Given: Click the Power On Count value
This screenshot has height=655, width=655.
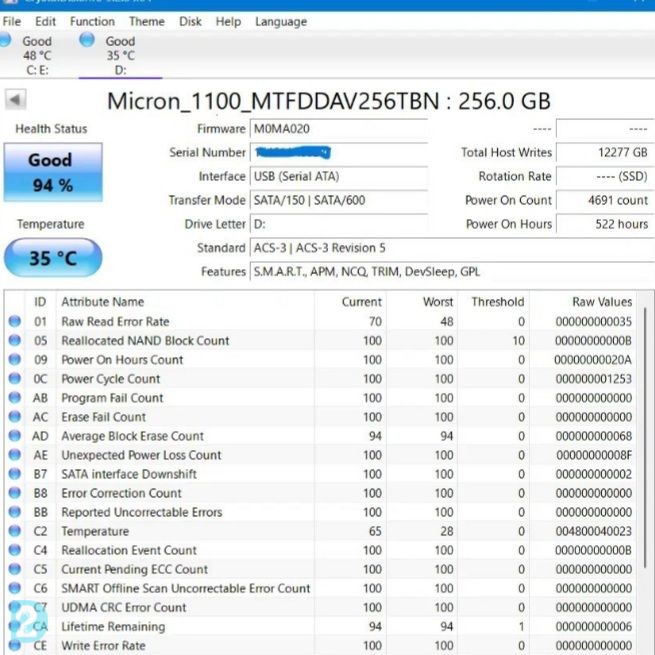Looking at the screenshot, I should click(x=605, y=200).
